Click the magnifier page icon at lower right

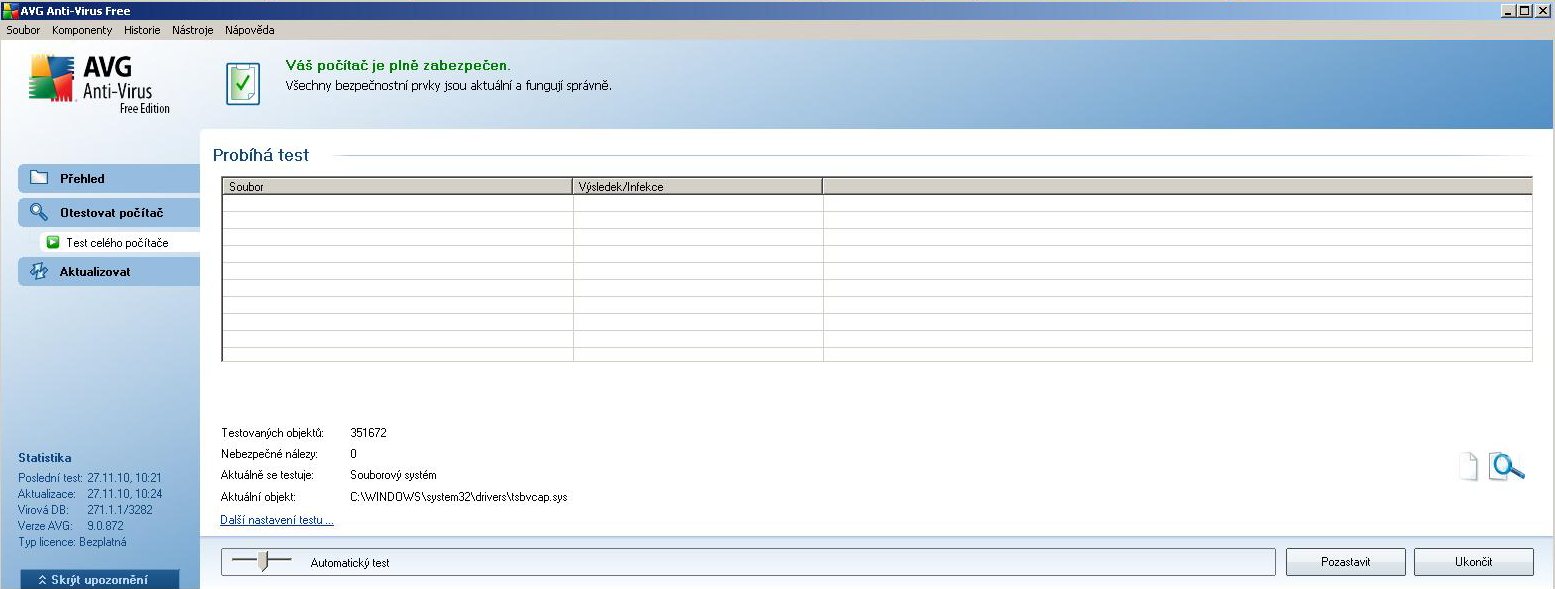pyautogui.click(x=1506, y=466)
